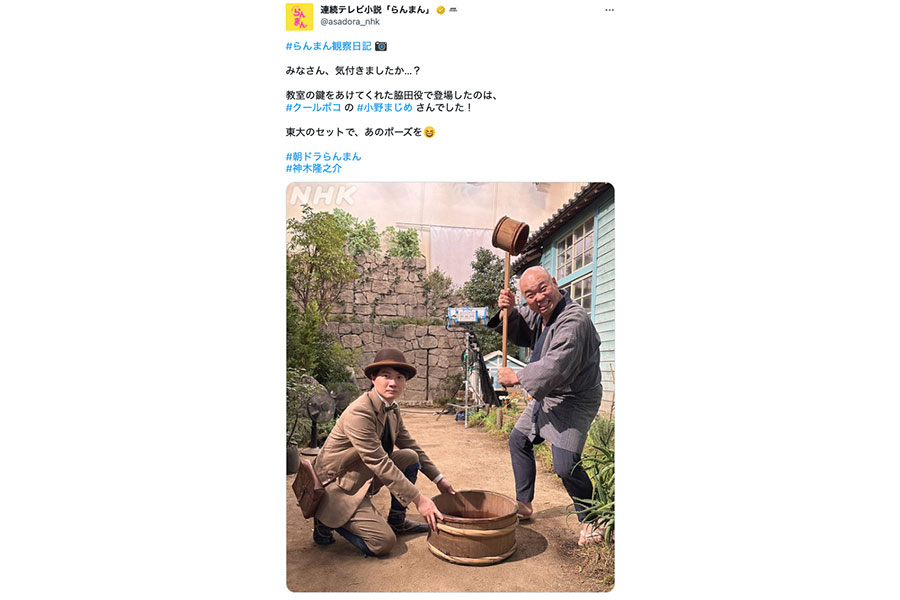The width and height of the screenshot is (900, 600).
Task: Open the #神木隆之介 hashtag
Action: [313, 168]
